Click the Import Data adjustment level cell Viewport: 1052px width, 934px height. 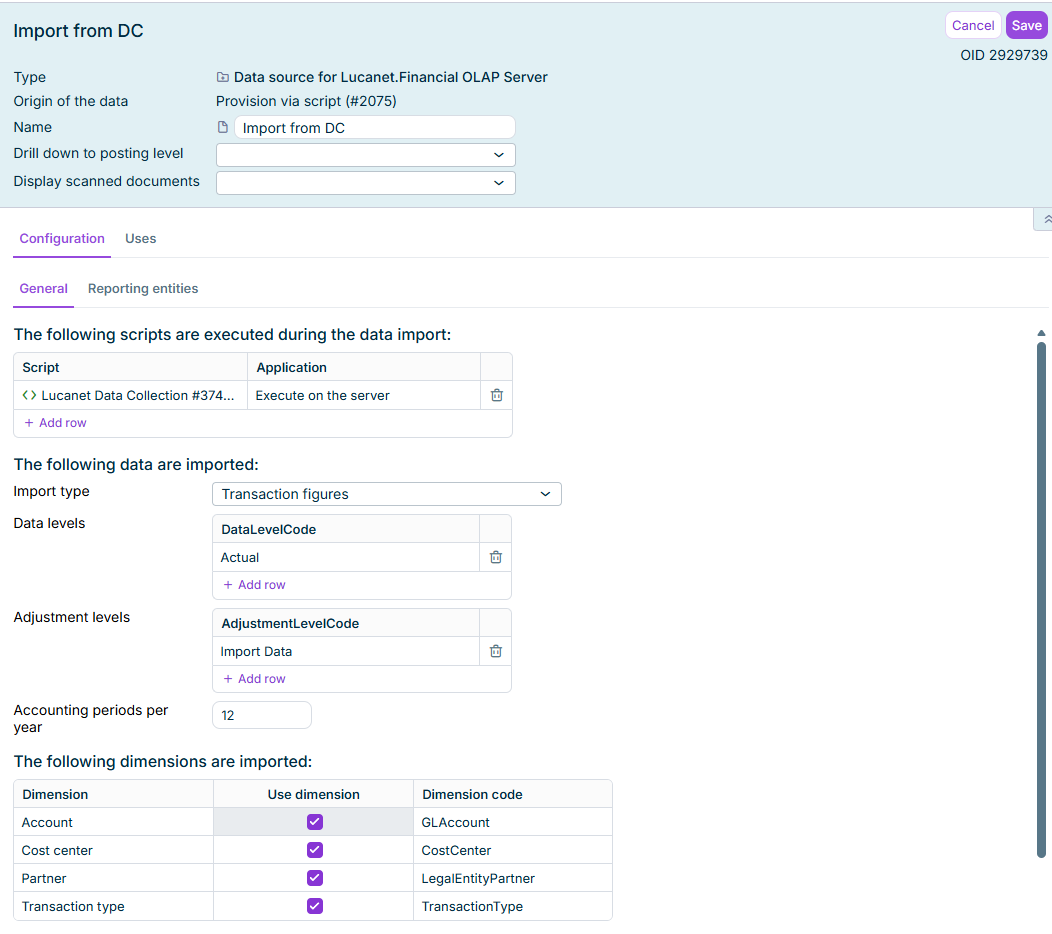pos(346,651)
